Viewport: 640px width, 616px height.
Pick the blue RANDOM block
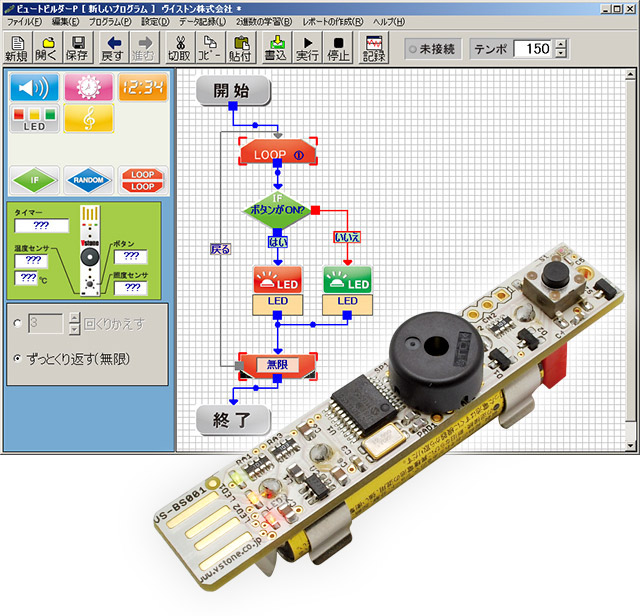pos(89,180)
